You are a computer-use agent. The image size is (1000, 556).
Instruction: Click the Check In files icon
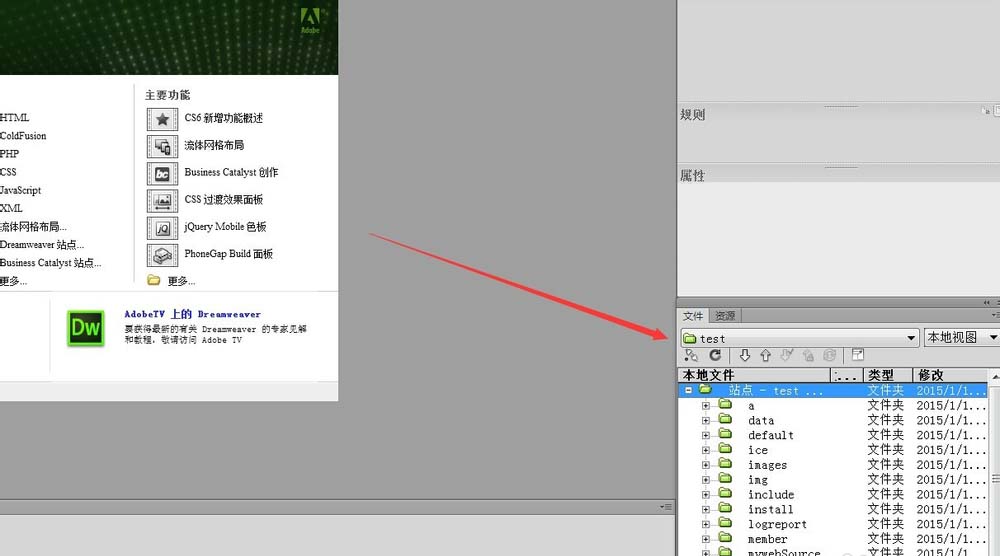808,355
